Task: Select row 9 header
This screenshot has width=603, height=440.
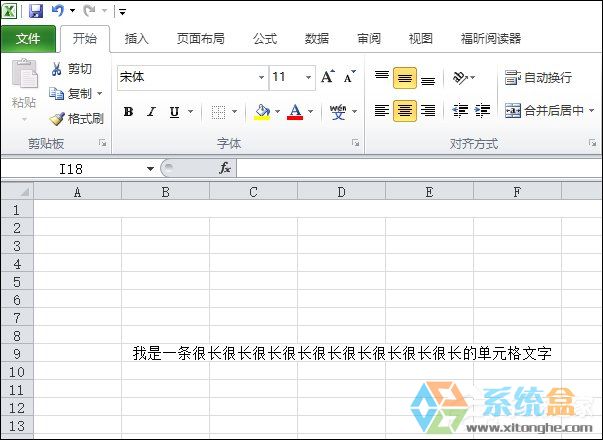Action: 17,354
